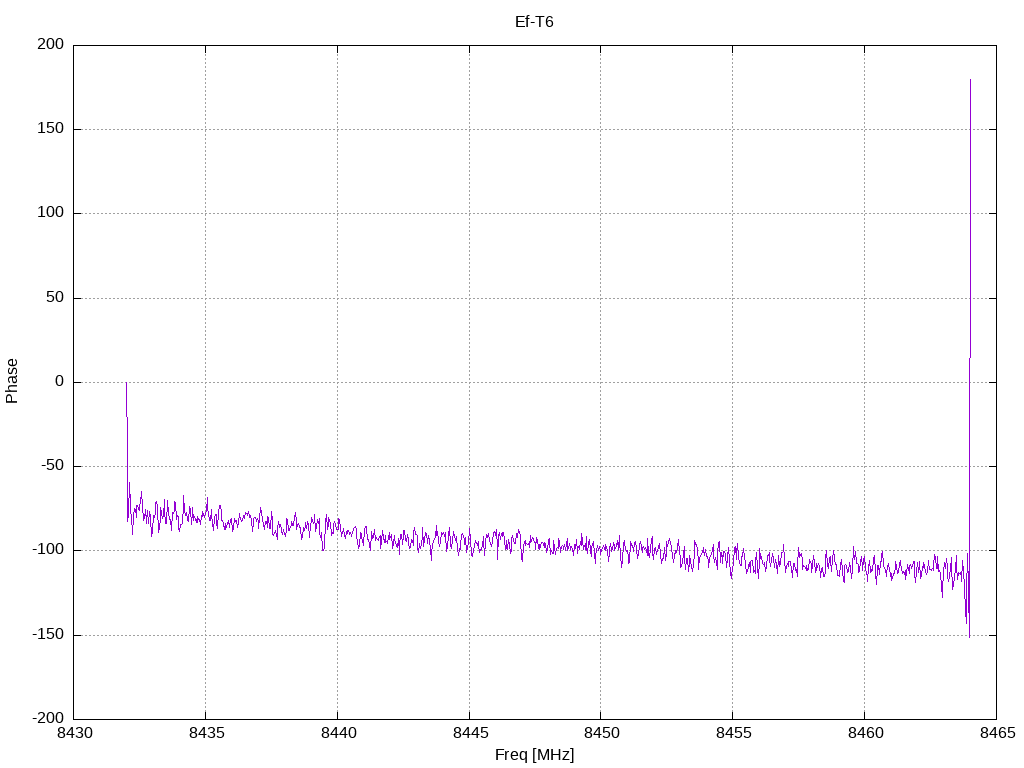Click the y-axis tick label 150
Viewport: 1024px width, 768px height.
51,129
